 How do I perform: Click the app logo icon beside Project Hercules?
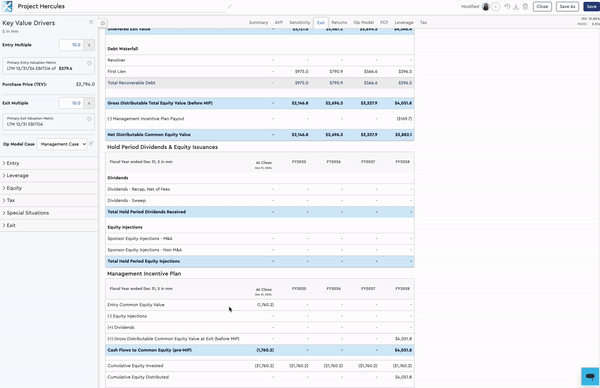tap(7, 6)
